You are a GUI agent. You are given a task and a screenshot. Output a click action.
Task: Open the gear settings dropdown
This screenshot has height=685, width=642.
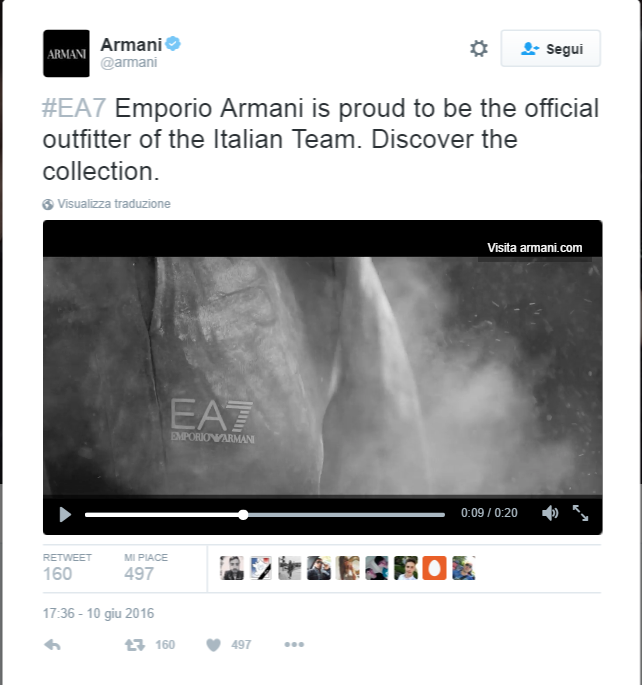click(479, 48)
